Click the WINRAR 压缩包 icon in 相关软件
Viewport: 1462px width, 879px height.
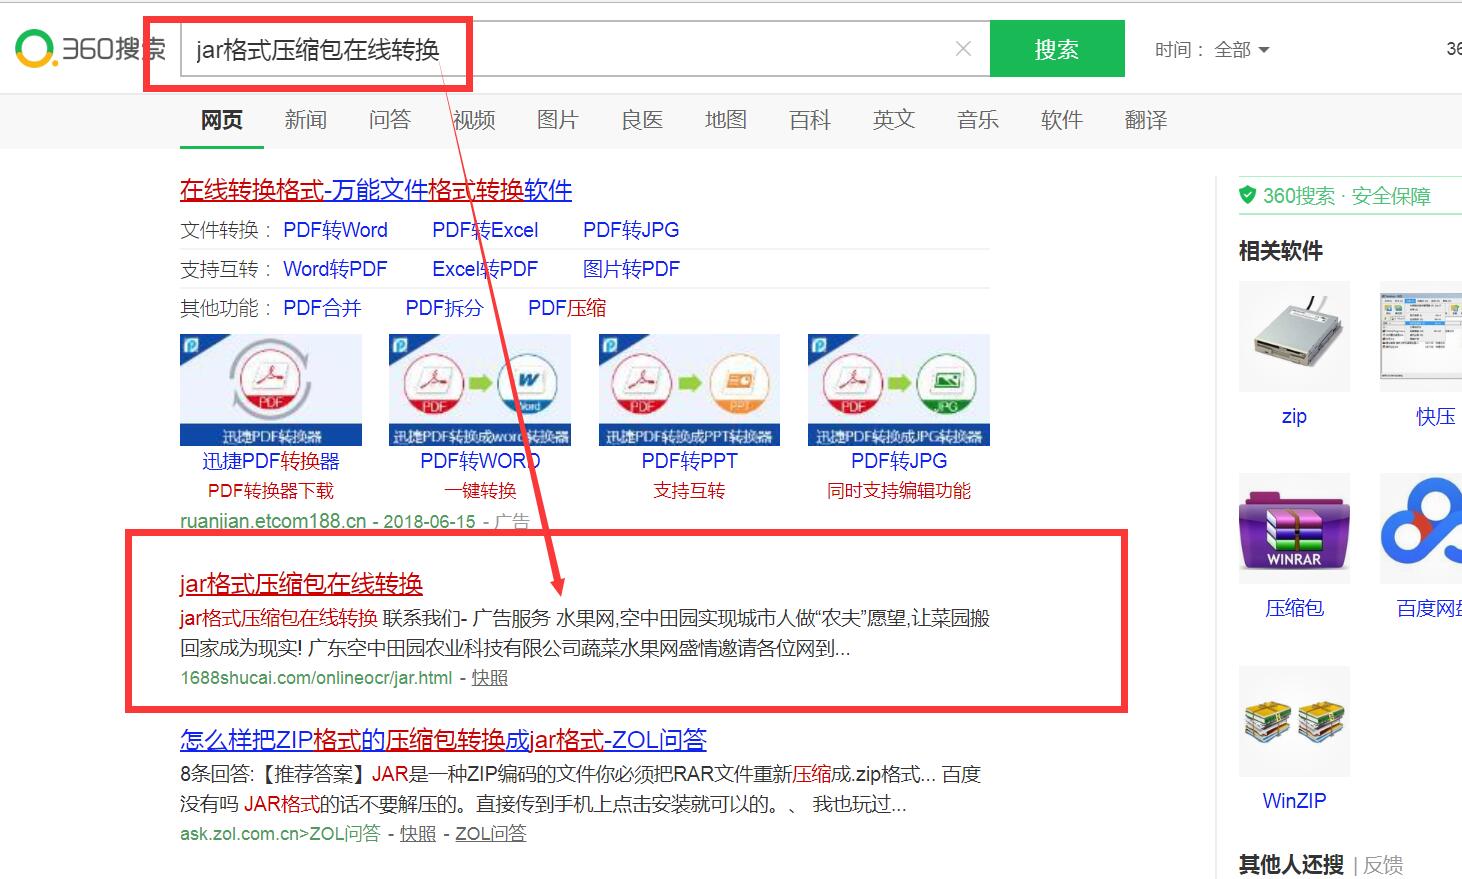[1293, 528]
